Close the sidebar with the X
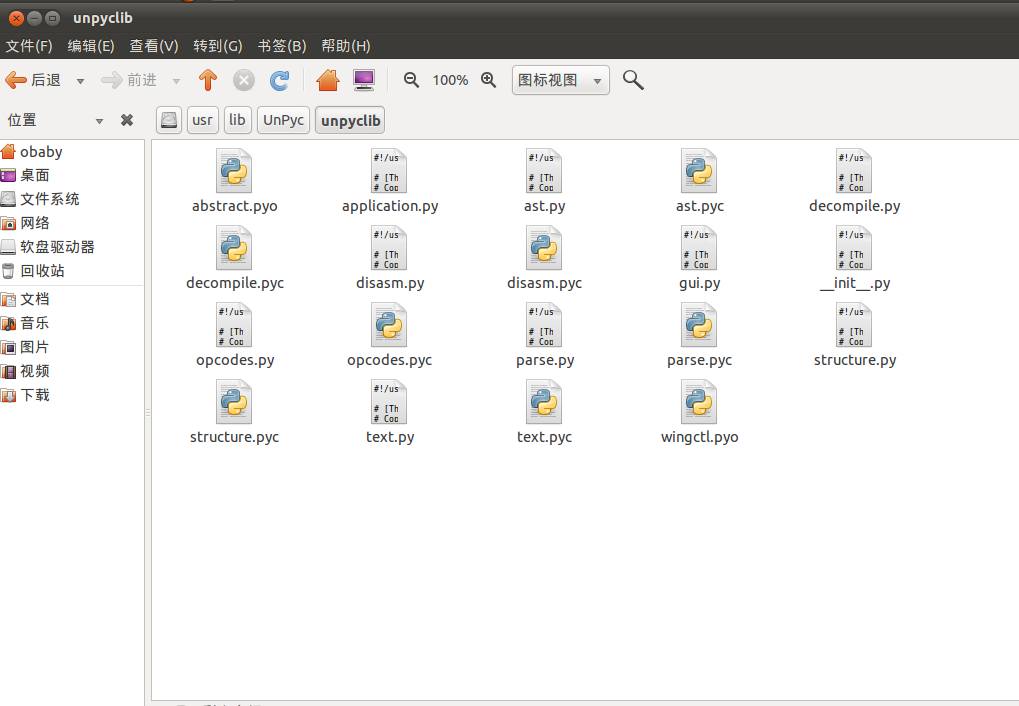 tap(127, 120)
